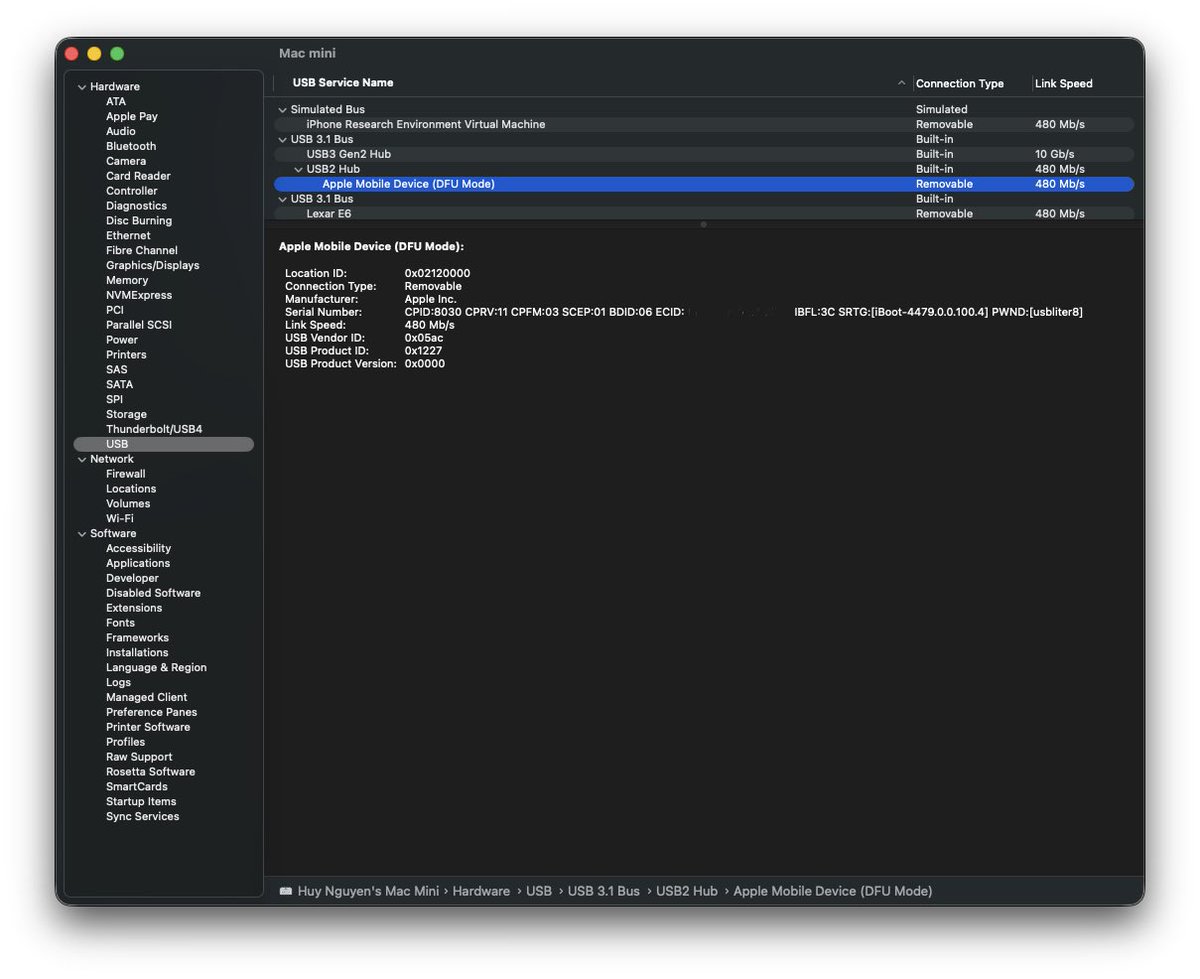Sort by Link Speed column
This screenshot has width=1200, height=979.
click(1064, 84)
